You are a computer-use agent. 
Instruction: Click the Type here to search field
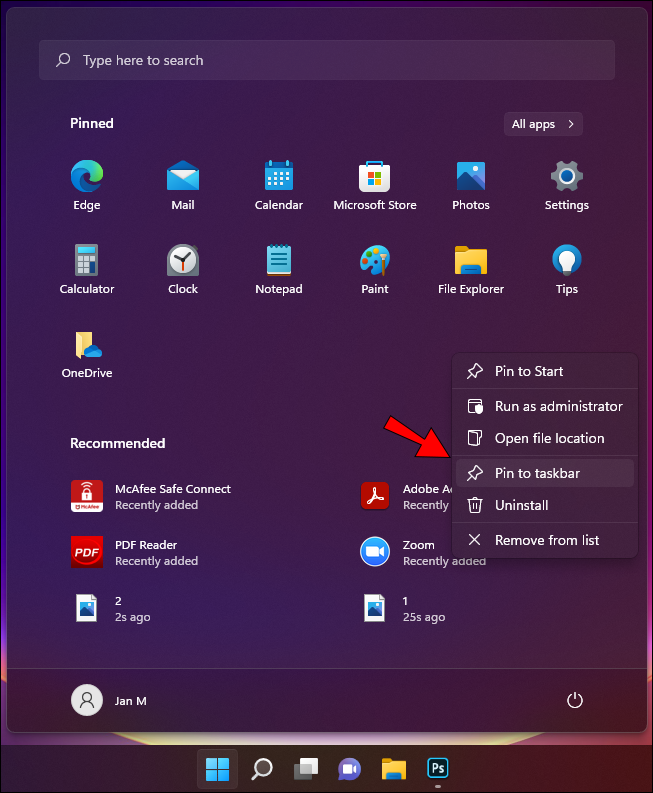click(x=327, y=60)
